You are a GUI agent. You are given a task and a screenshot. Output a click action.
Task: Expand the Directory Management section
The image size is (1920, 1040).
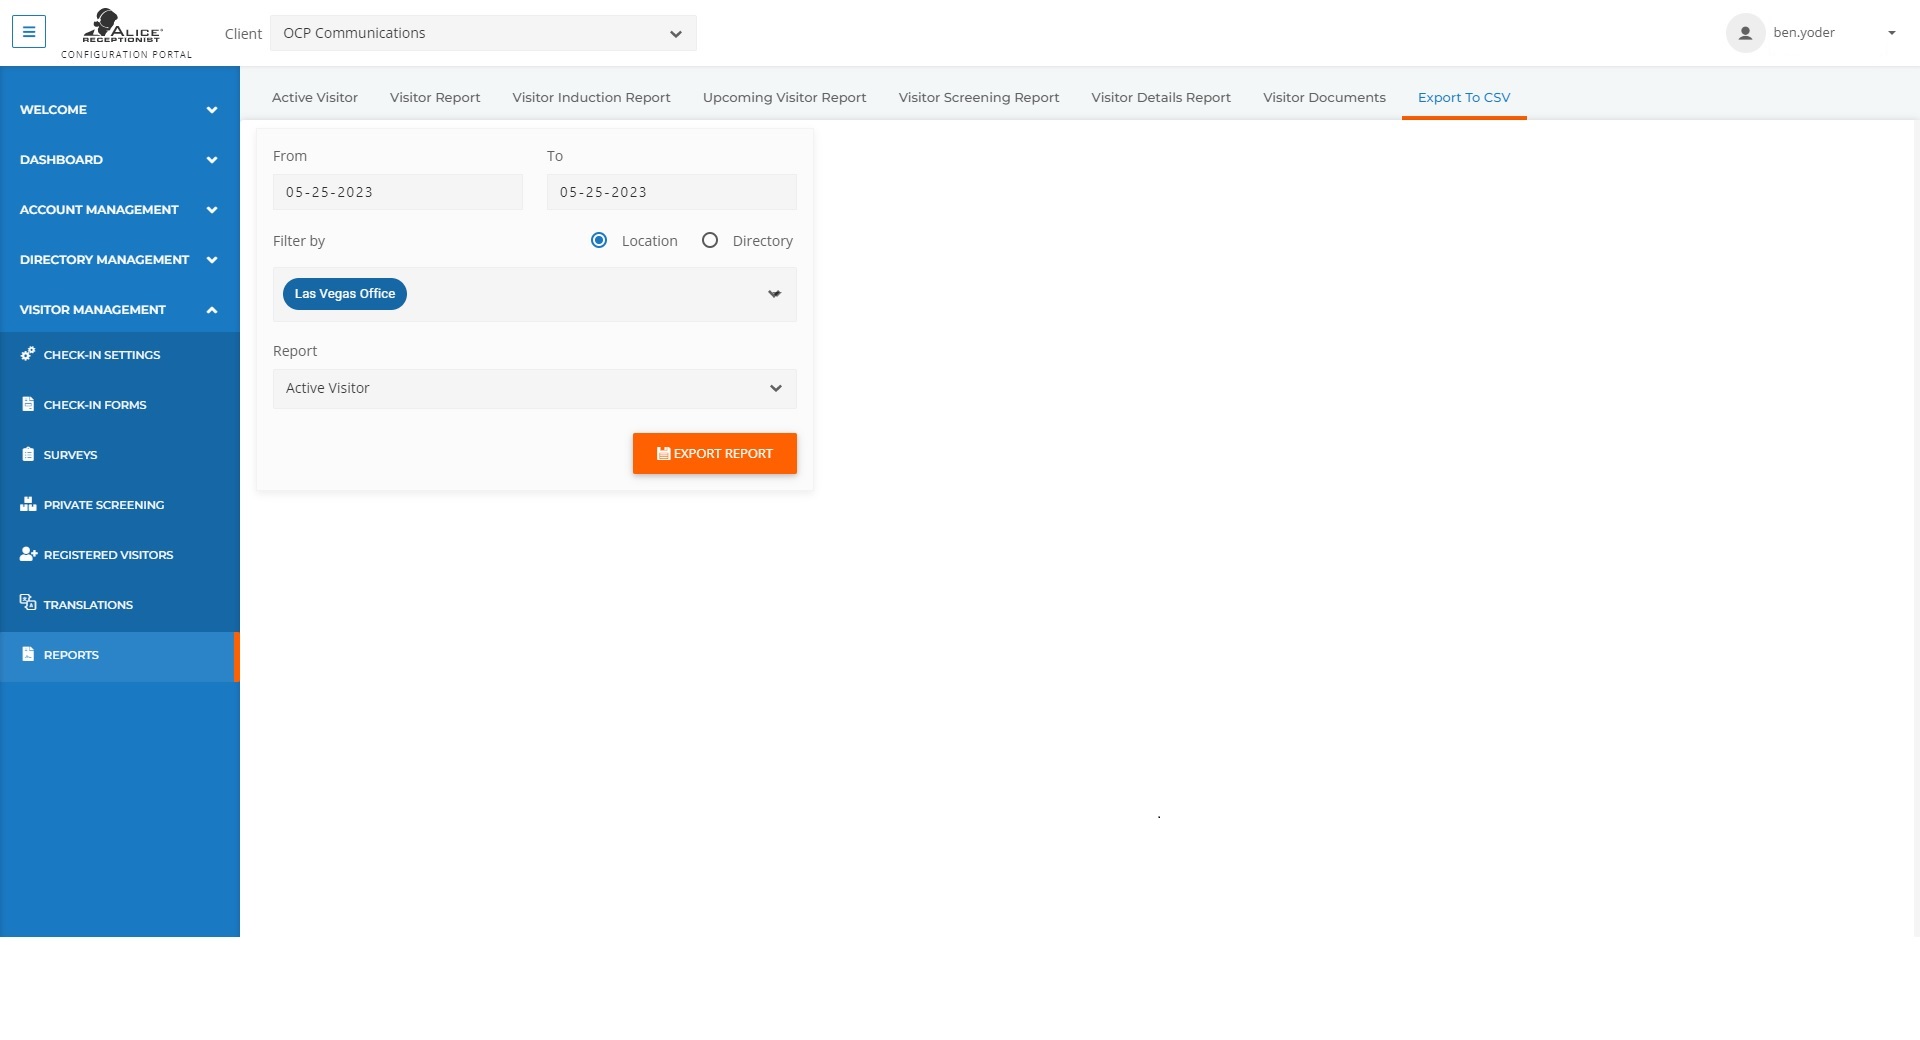[120, 260]
